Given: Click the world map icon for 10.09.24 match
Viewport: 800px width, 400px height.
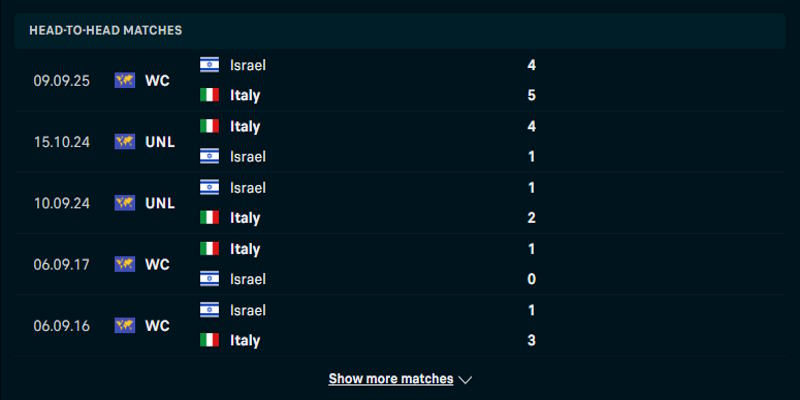Looking at the screenshot, I should pos(125,203).
